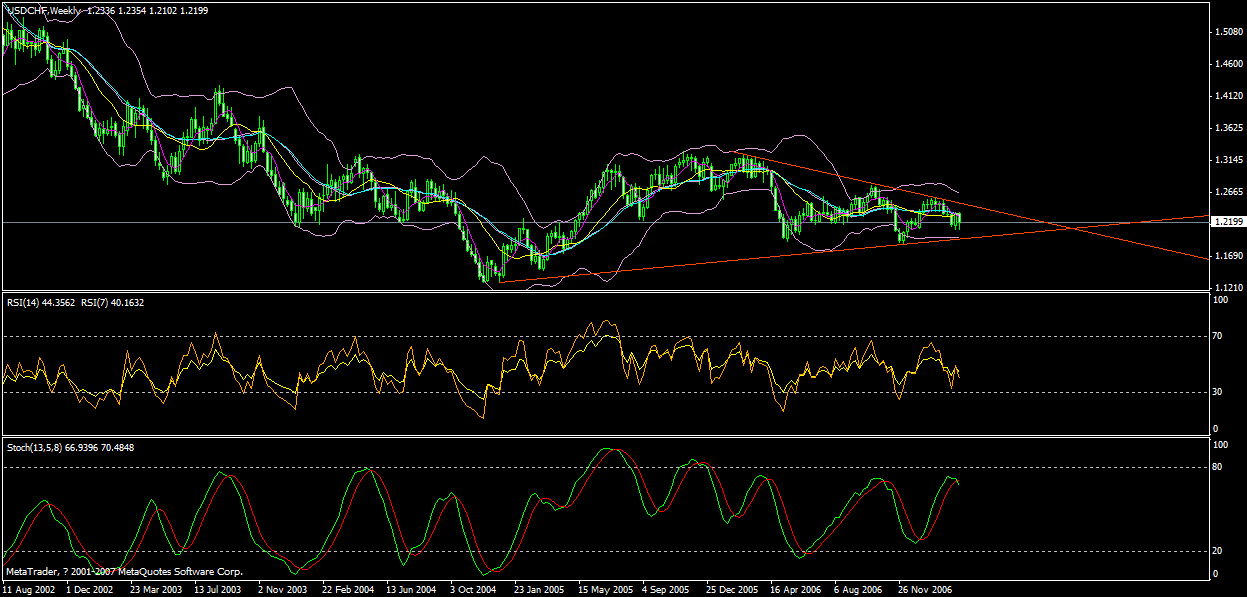This screenshot has height=597, width=1247.
Task: Click the 4 Sep 2005 date label
Action: pyautogui.click(x=668, y=590)
